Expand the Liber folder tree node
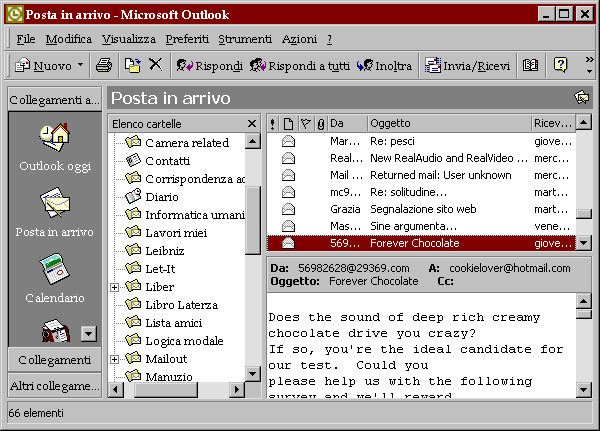The image size is (600, 431). click(114, 287)
